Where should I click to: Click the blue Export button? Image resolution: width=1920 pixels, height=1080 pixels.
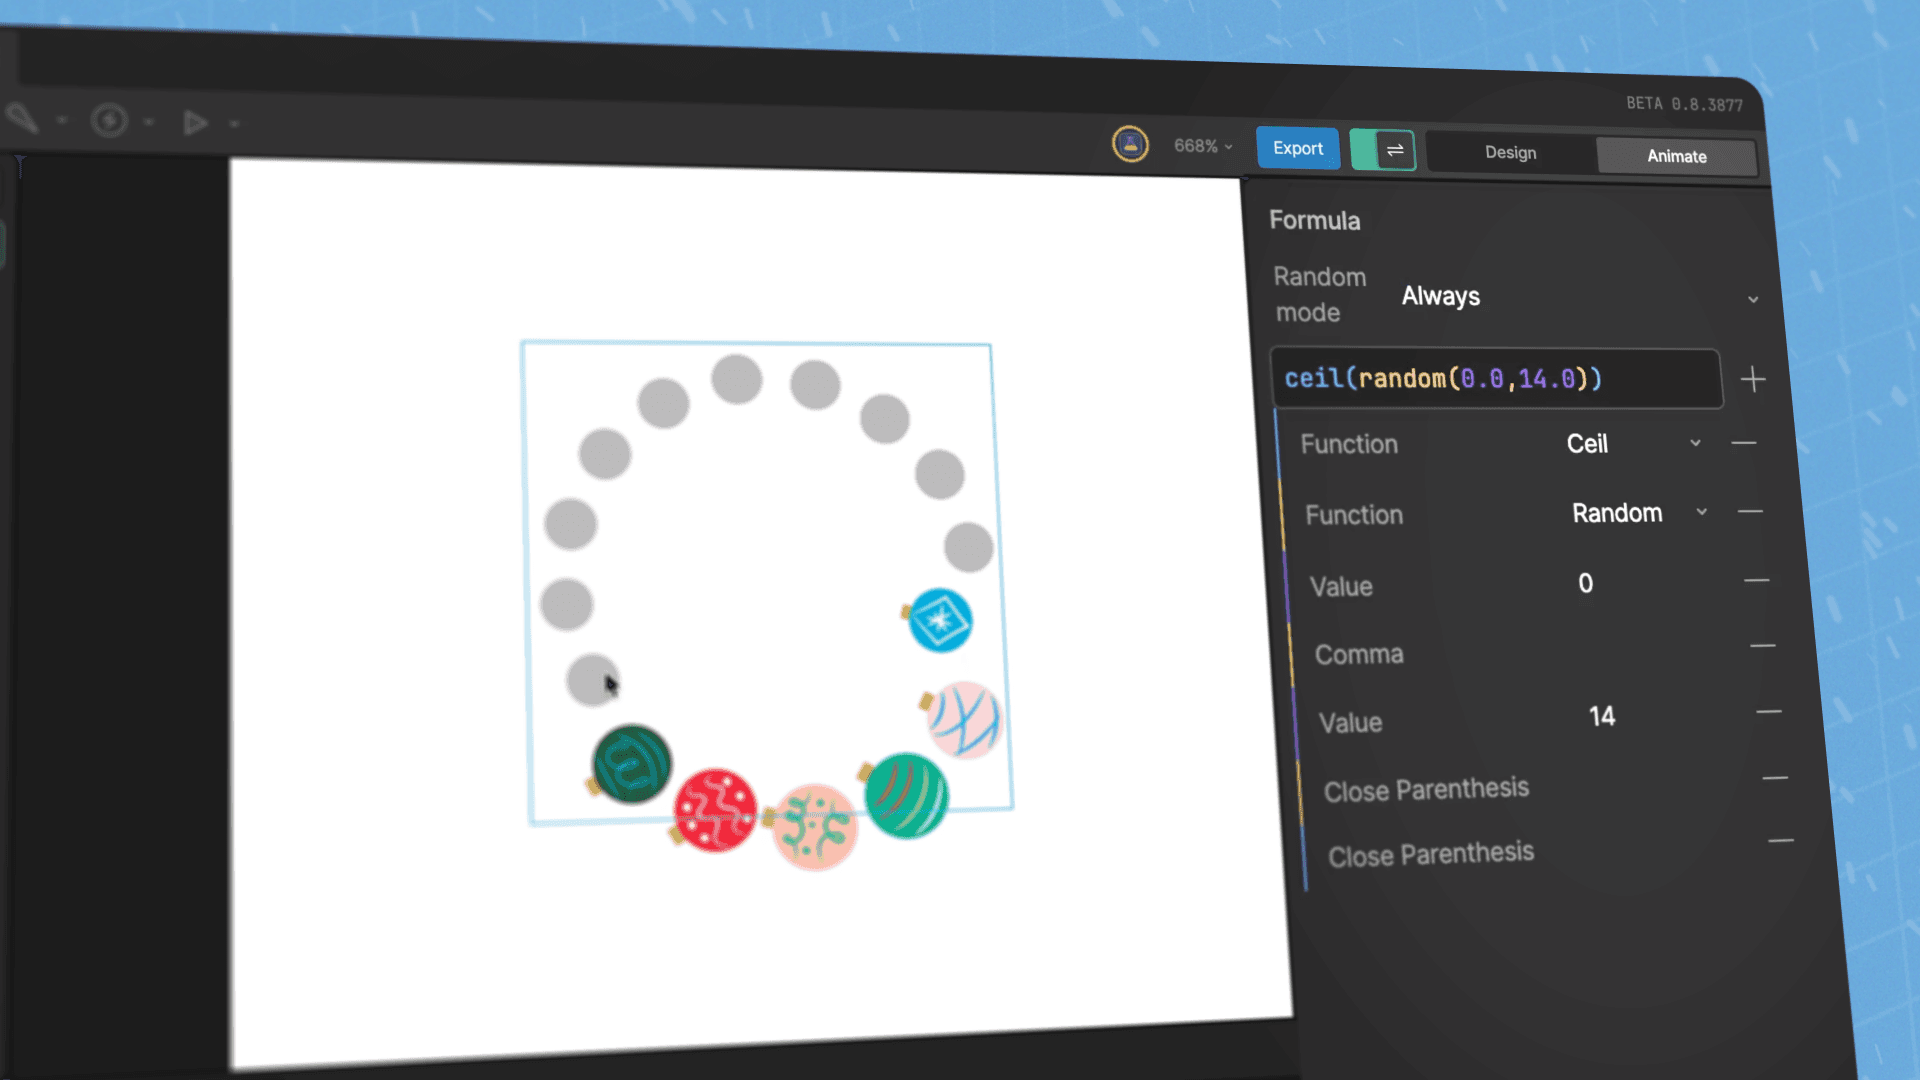pyautogui.click(x=1297, y=148)
